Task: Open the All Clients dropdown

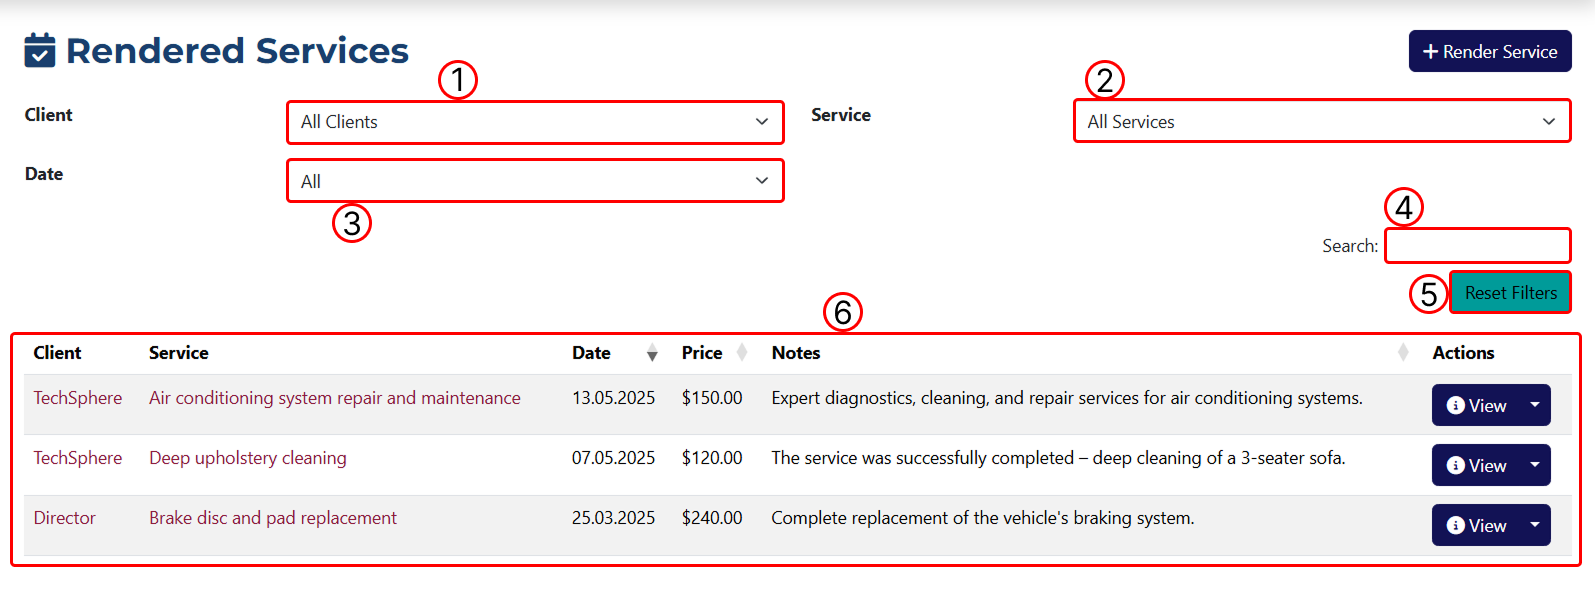Action: click(x=535, y=122)
